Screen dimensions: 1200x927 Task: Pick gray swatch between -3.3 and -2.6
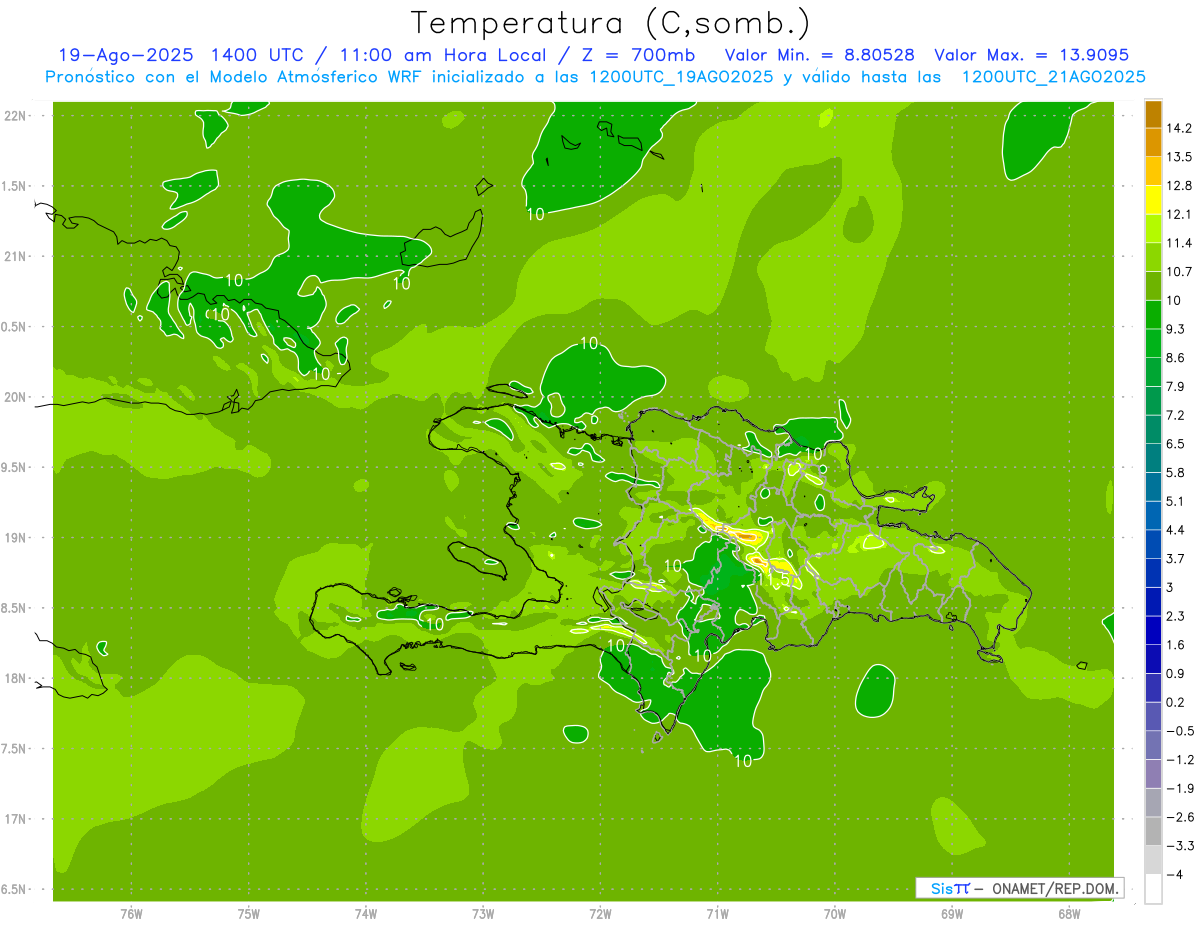[1153, 831]
